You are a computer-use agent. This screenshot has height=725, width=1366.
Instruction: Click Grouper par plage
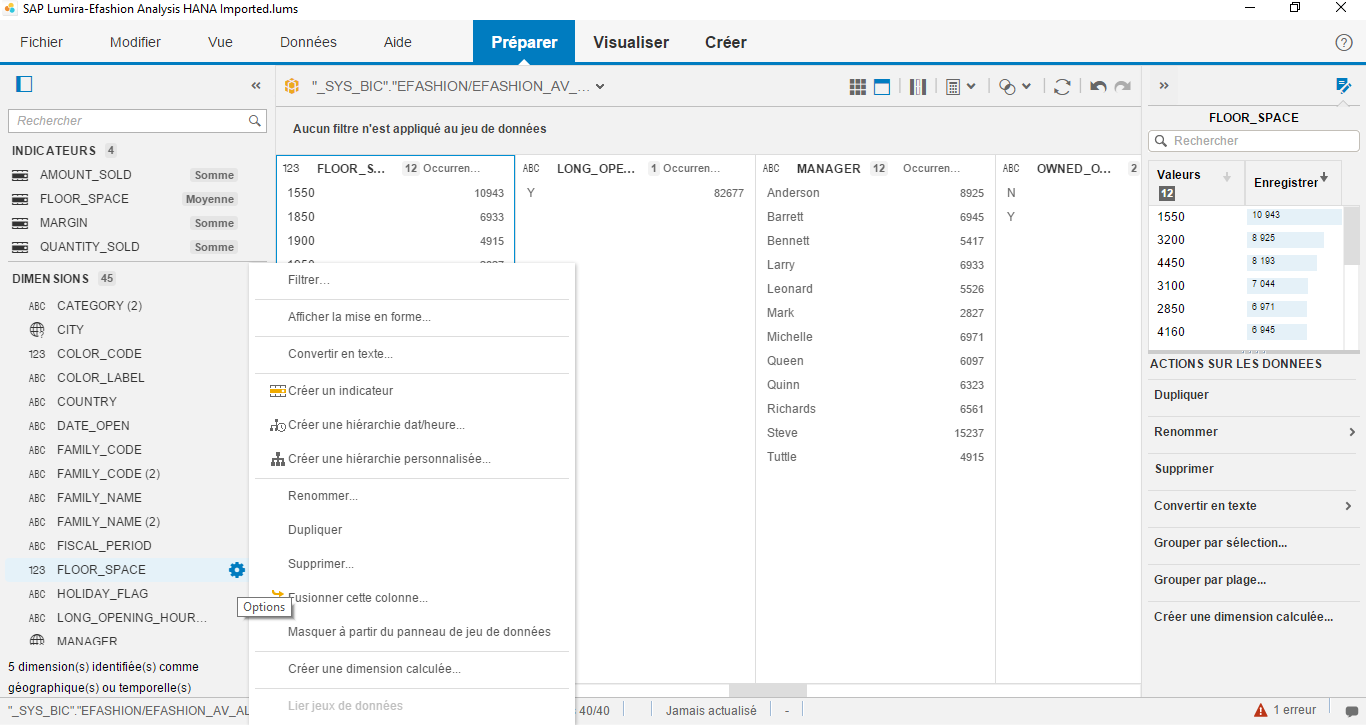click(x=1210, y=580)
